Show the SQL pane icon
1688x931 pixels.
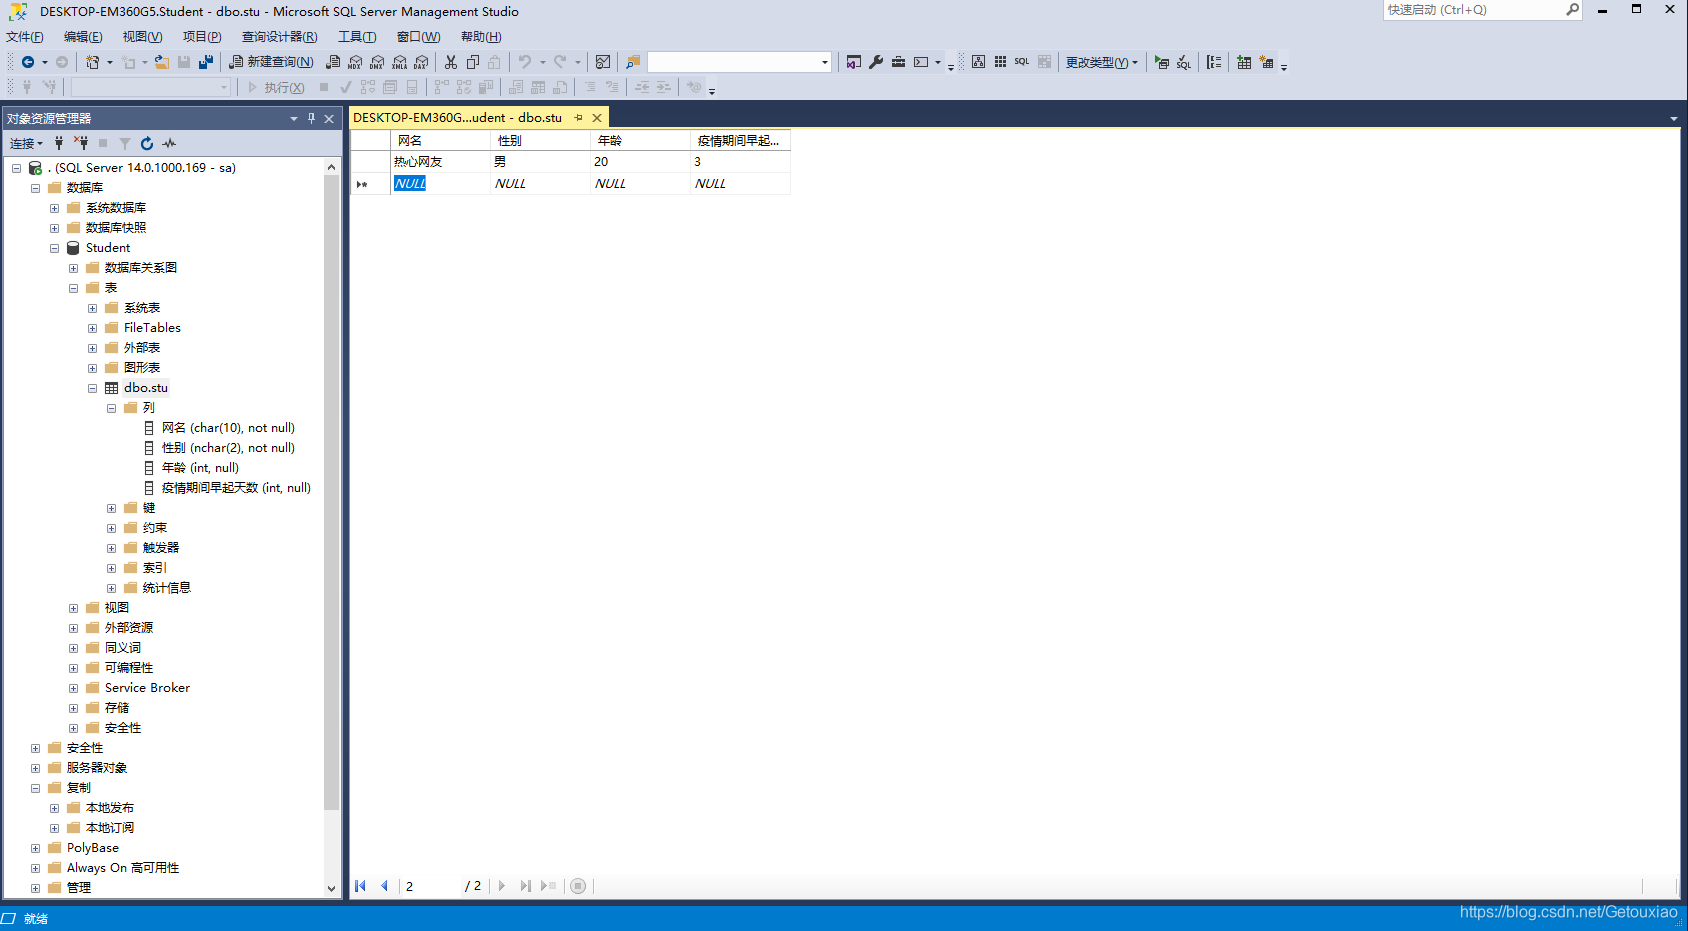pos(1022,62)
